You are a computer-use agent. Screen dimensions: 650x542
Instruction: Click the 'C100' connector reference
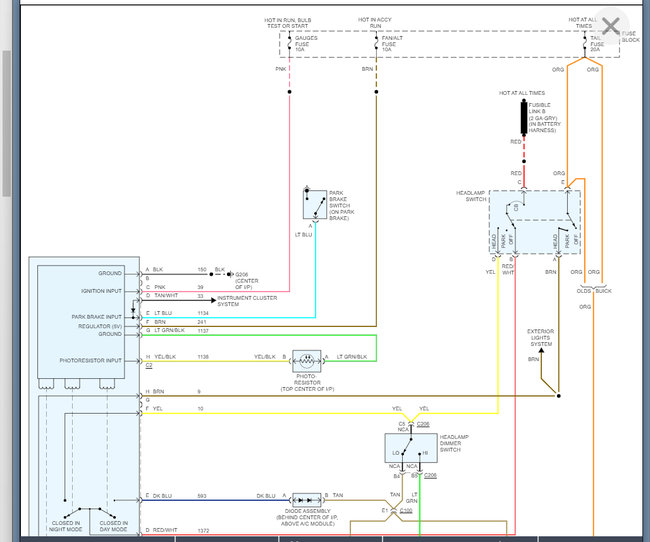pos(406,510)
